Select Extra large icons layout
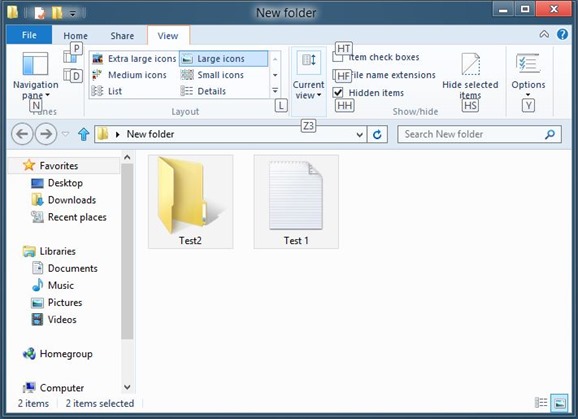 [x=134, y=59]
